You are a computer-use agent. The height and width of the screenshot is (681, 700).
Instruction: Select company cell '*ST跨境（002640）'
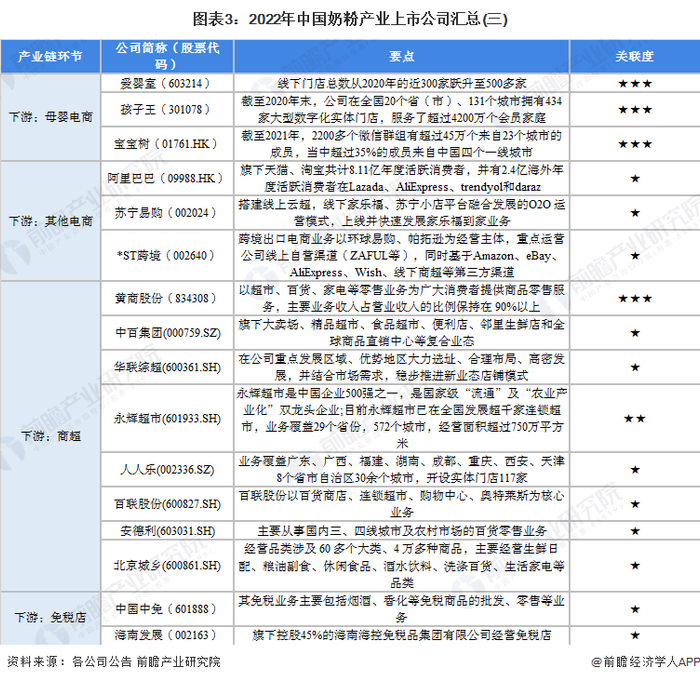pyautogui.click(x=167, y=255)
